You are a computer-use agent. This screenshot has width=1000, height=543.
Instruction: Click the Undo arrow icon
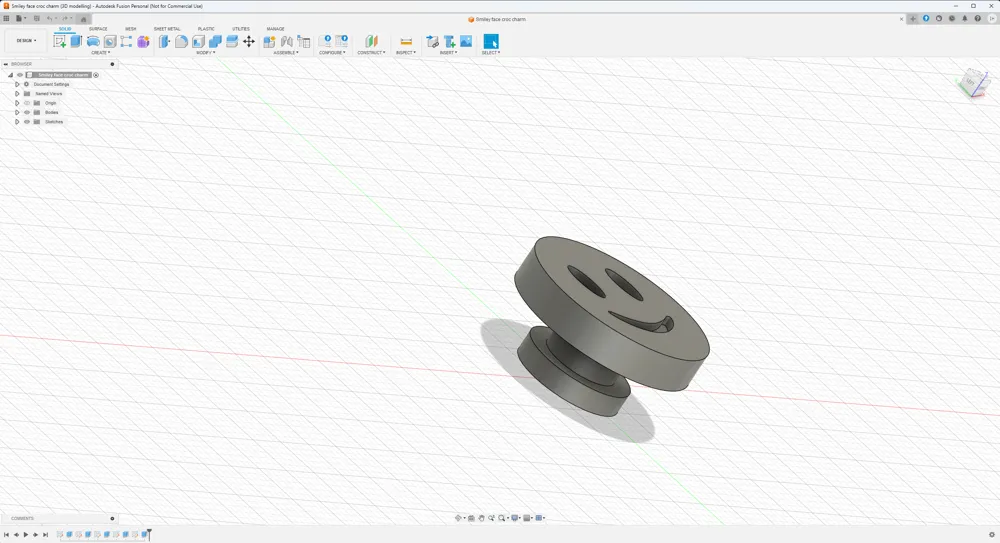tap(49, 19)
